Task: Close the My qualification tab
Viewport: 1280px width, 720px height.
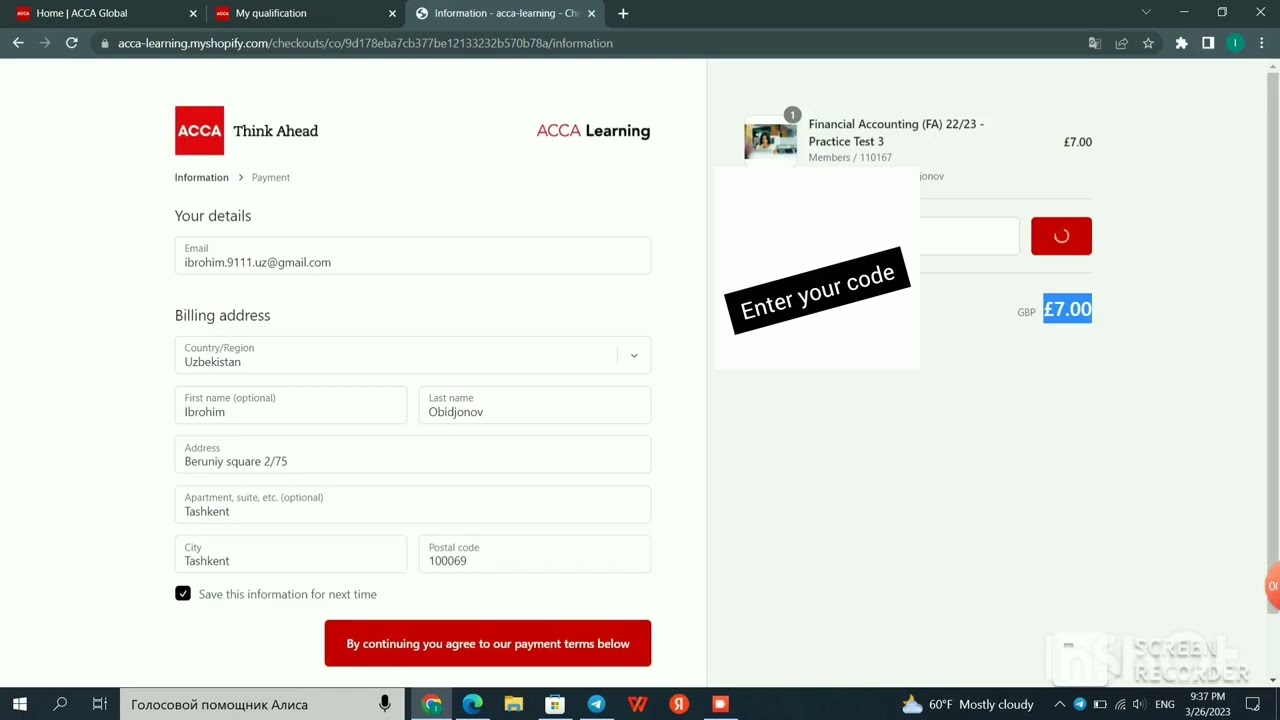Action: 393,13
